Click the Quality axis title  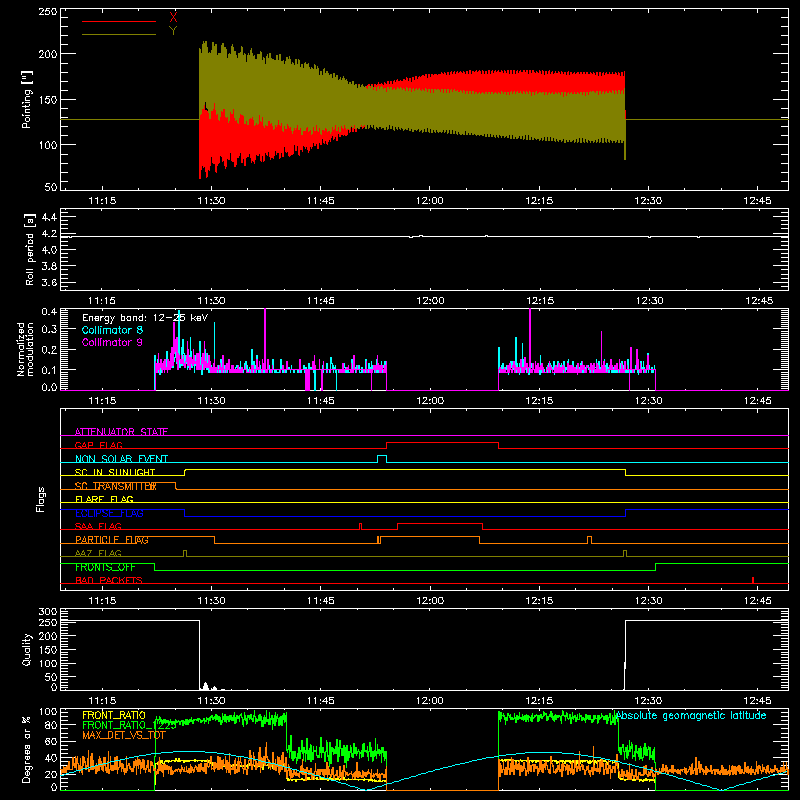[x=27, y=649]
